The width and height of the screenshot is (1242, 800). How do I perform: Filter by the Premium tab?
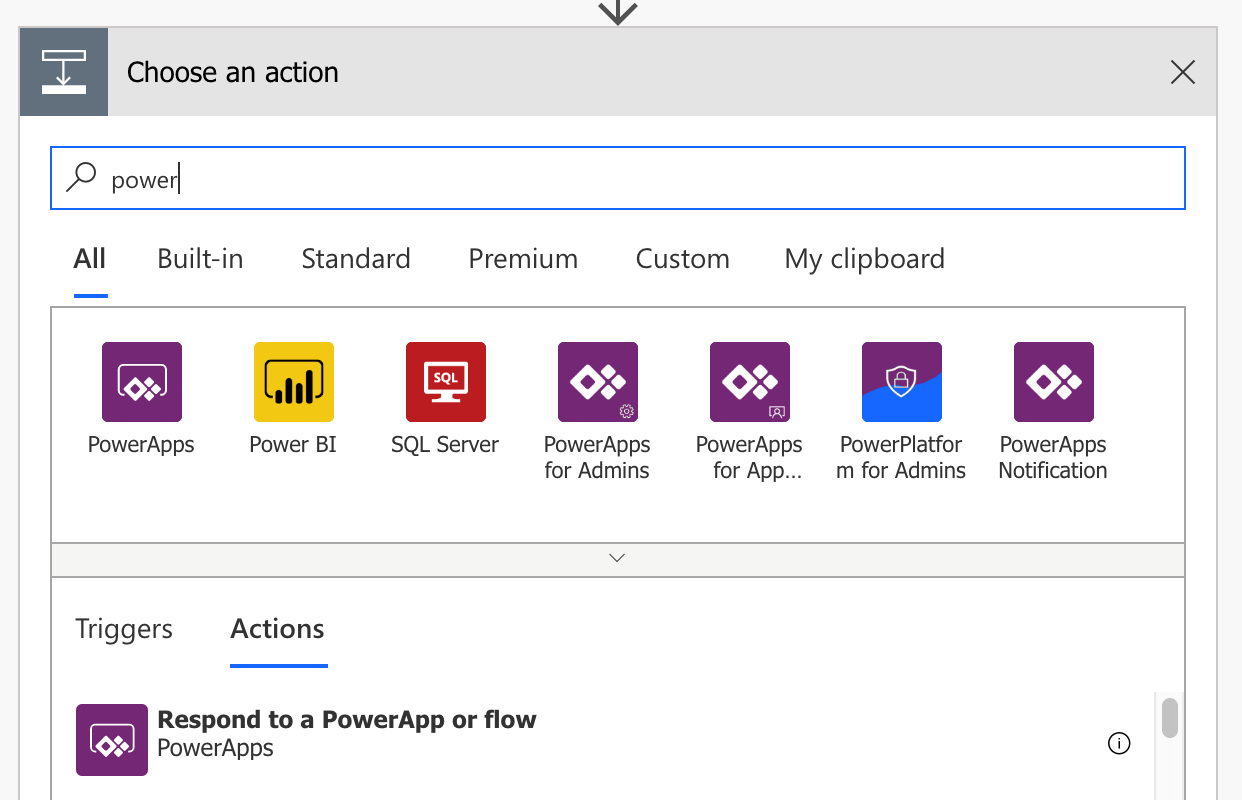click(x=523, y=259)
